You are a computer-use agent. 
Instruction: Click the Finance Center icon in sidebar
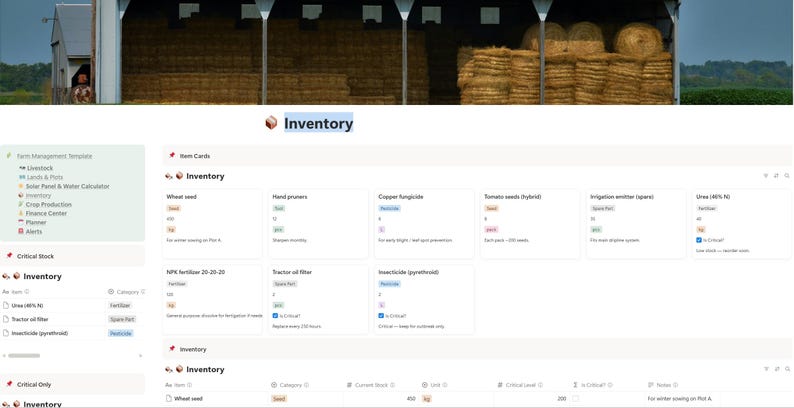point(21,213)
